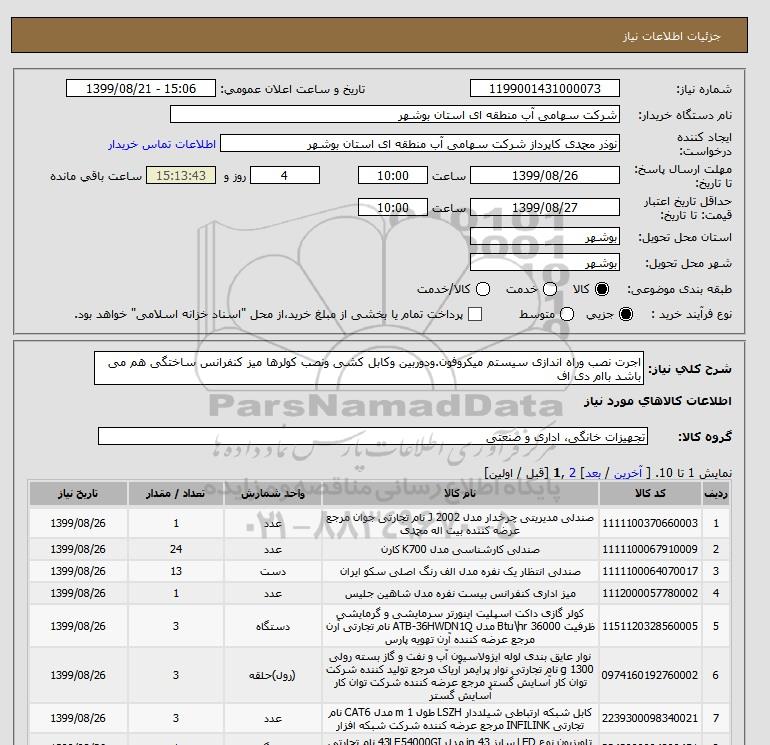Click کولر گازی داکت اسپلیت item name
This screenshot has height=745, width=770.
[x=460, y=626]
